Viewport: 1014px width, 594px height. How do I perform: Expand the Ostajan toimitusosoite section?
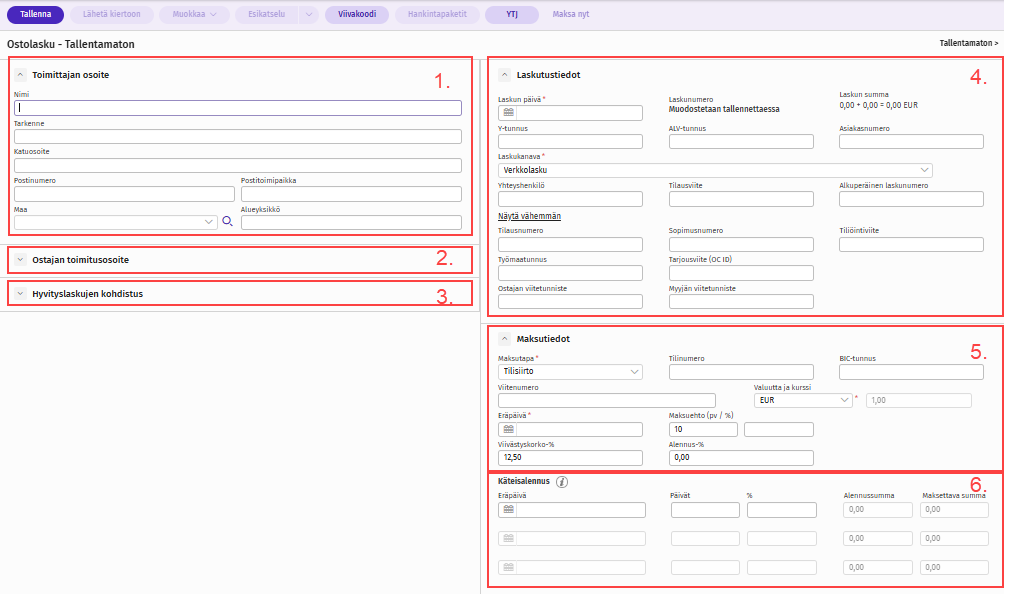point(21,260)
